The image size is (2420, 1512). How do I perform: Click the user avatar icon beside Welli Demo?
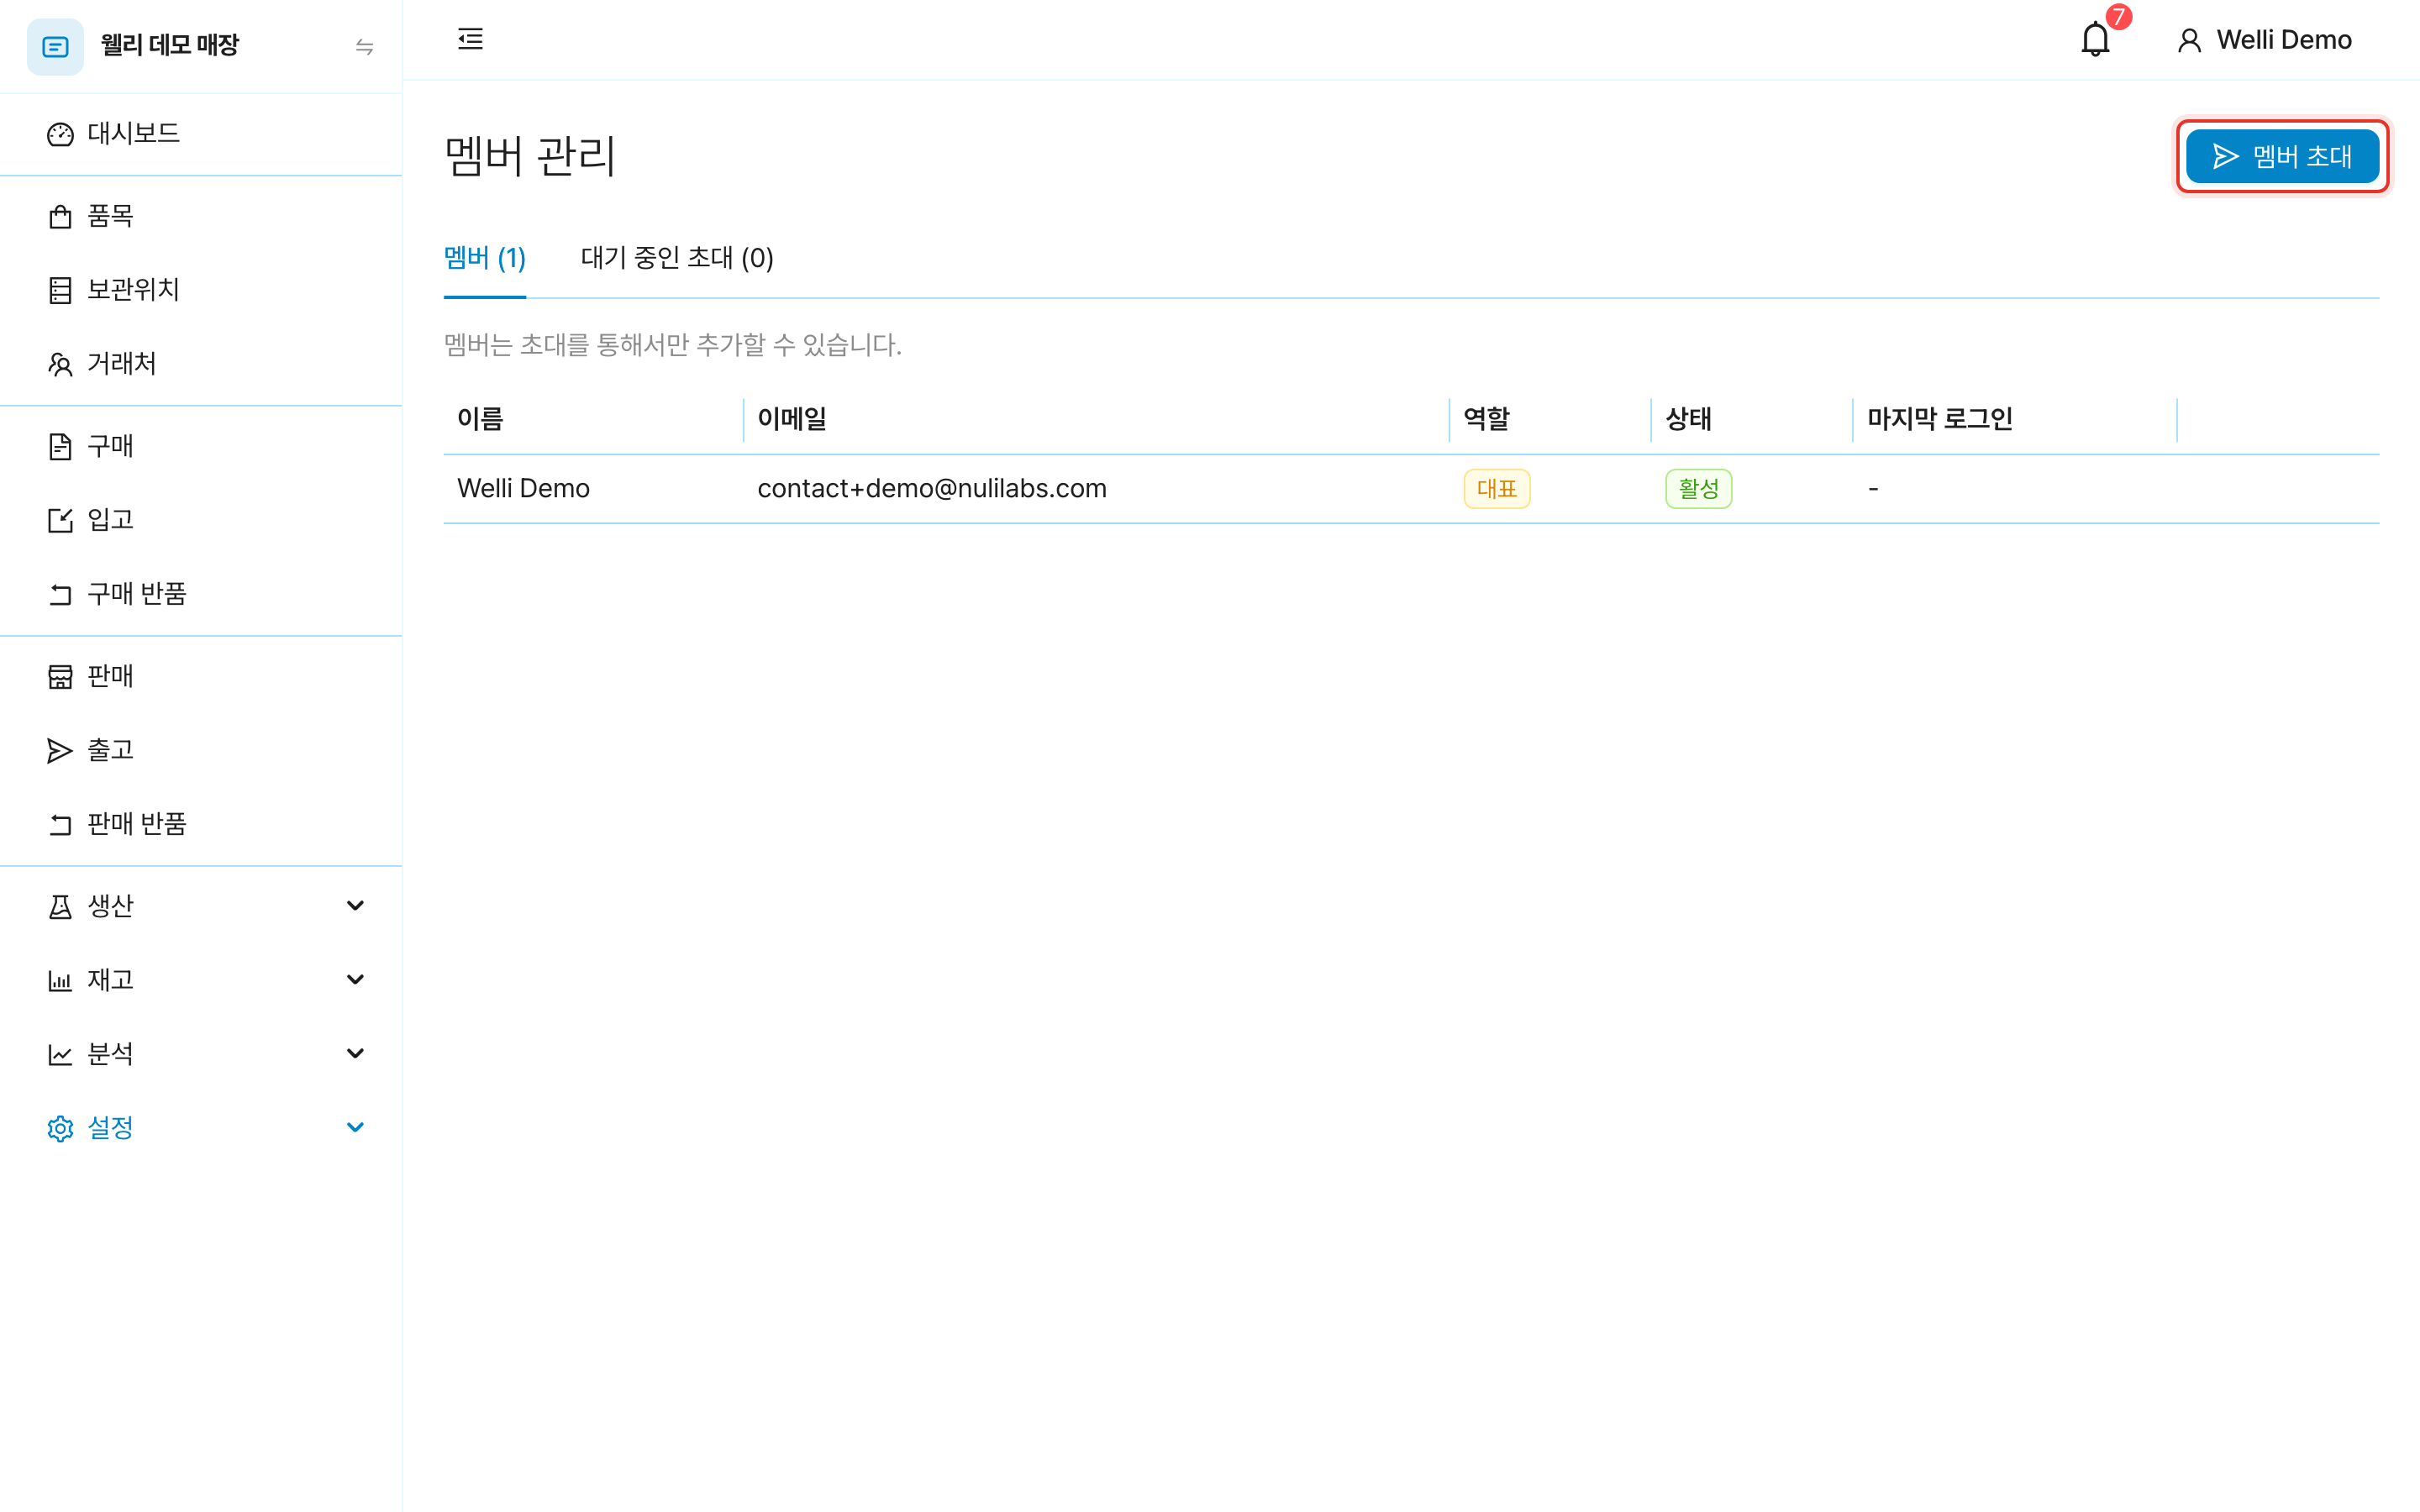pyautogui.click(x=2189, y=40)
